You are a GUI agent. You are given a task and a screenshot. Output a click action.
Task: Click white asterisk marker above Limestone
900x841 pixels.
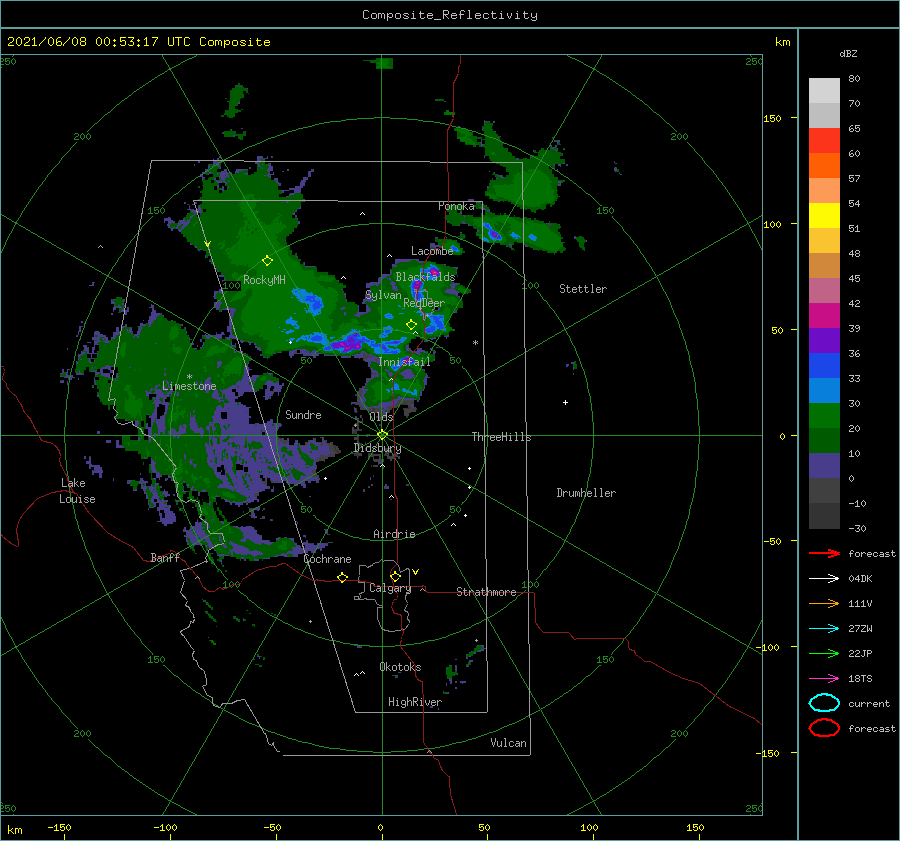189,377
